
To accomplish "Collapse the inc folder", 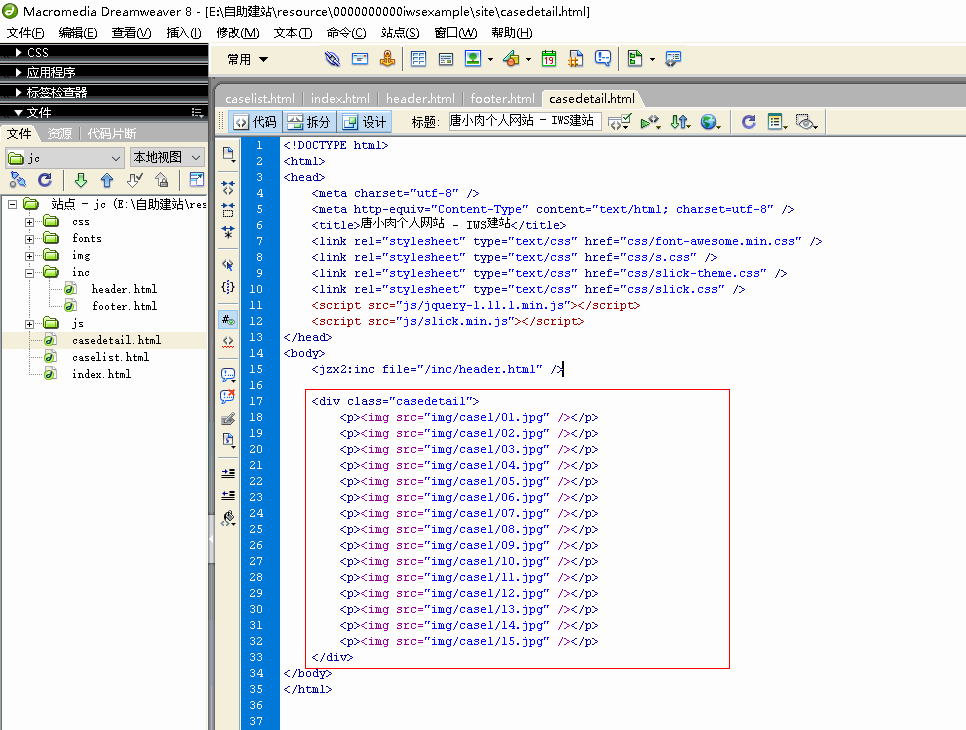I will pyautogui.click(x=30, y=273).
